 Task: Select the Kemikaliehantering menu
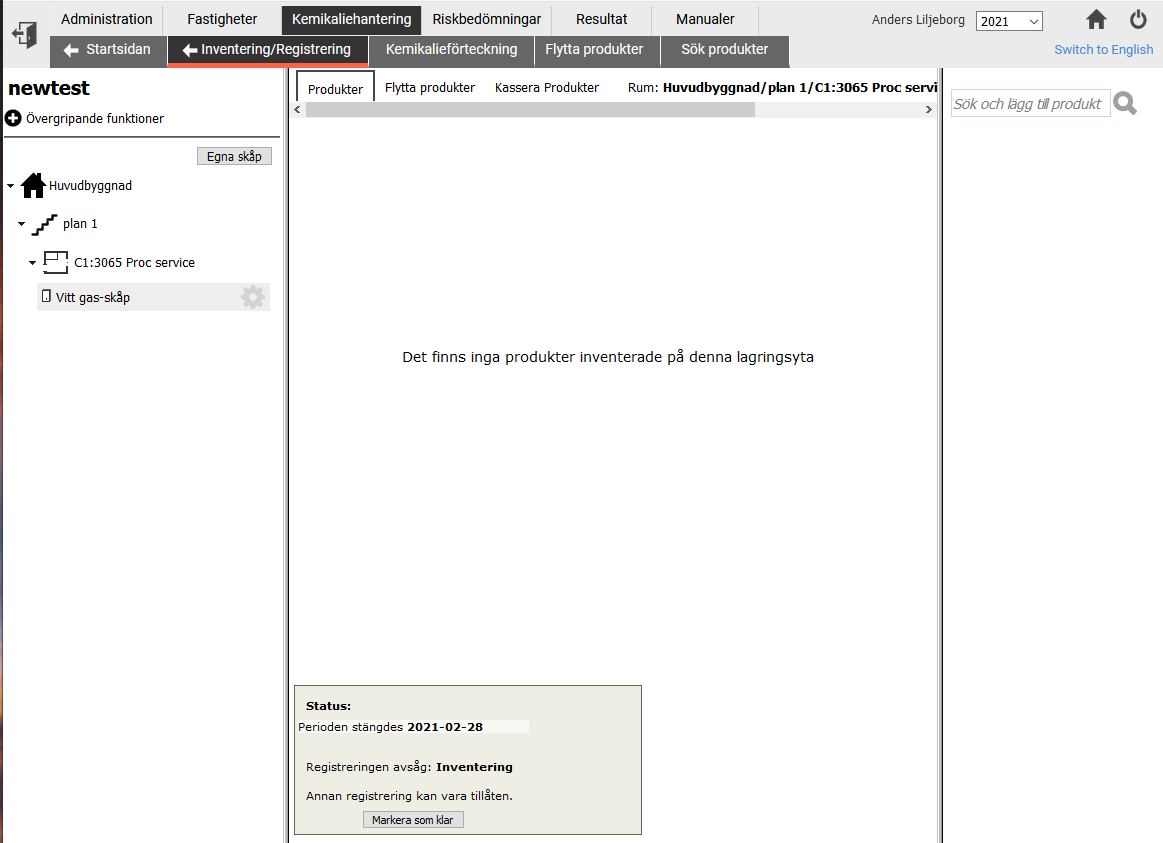(x=352, y=19)
